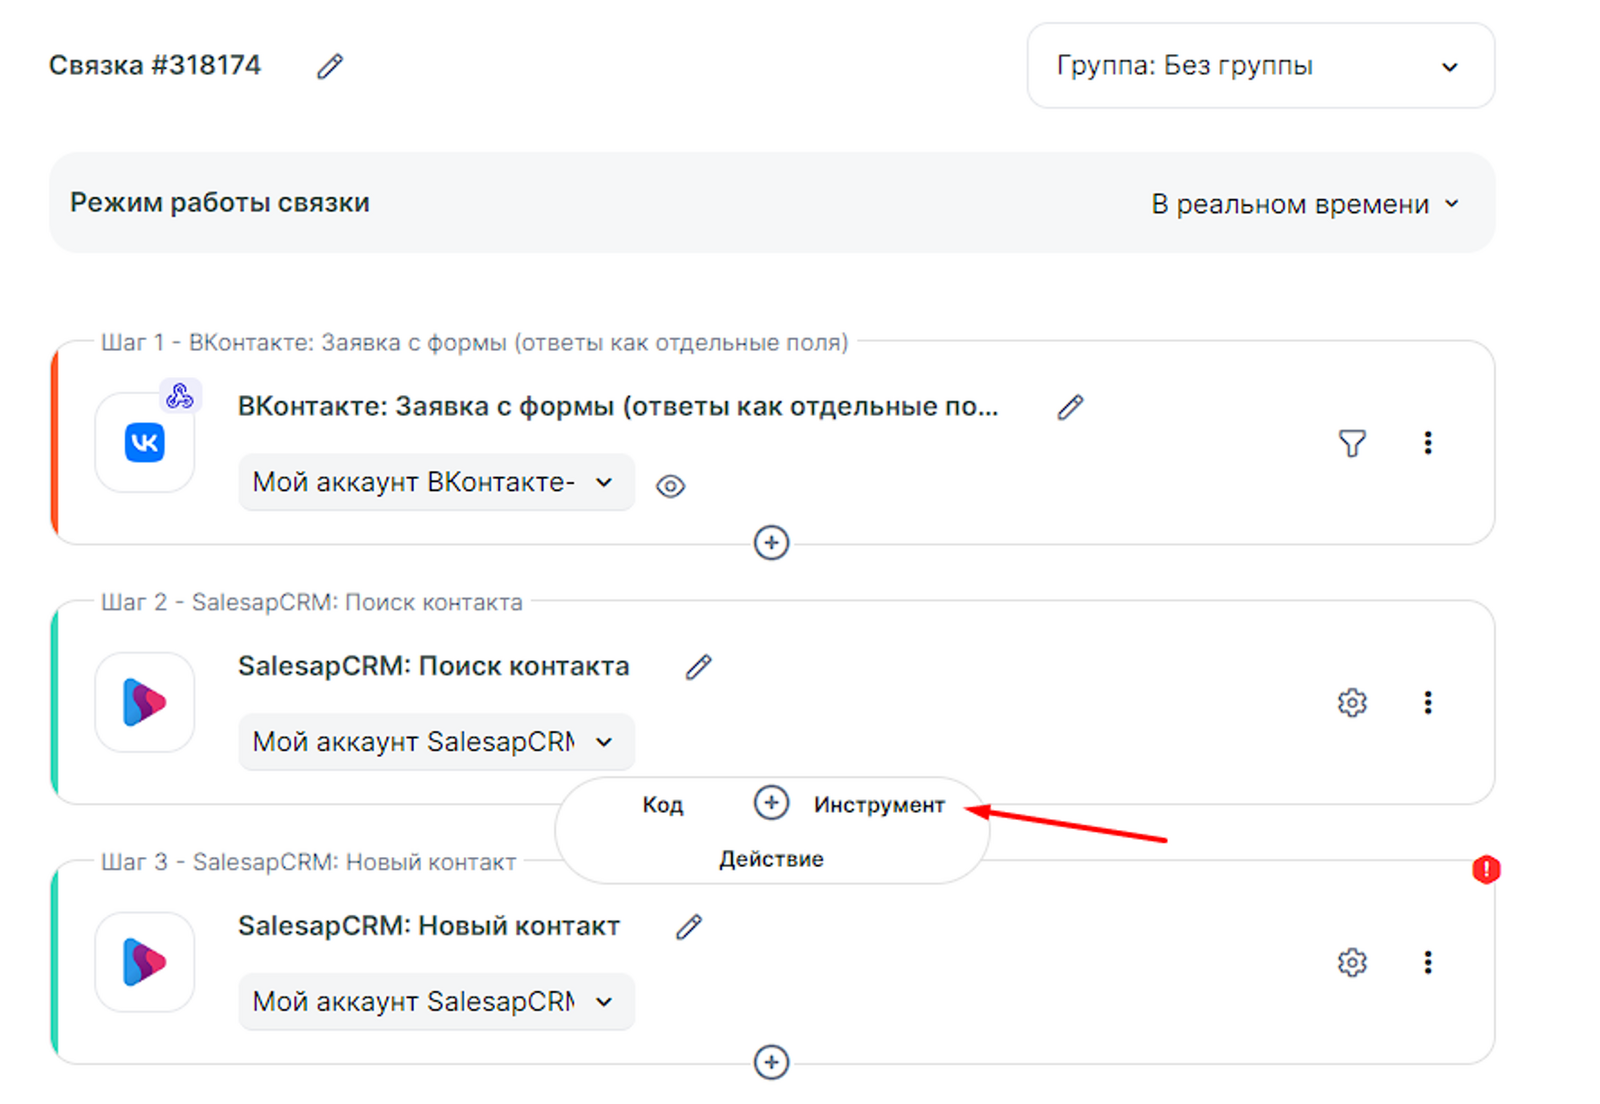Click the red error alert badge
This screenshot has height=1104, width=1600.
pos(1486,870)
